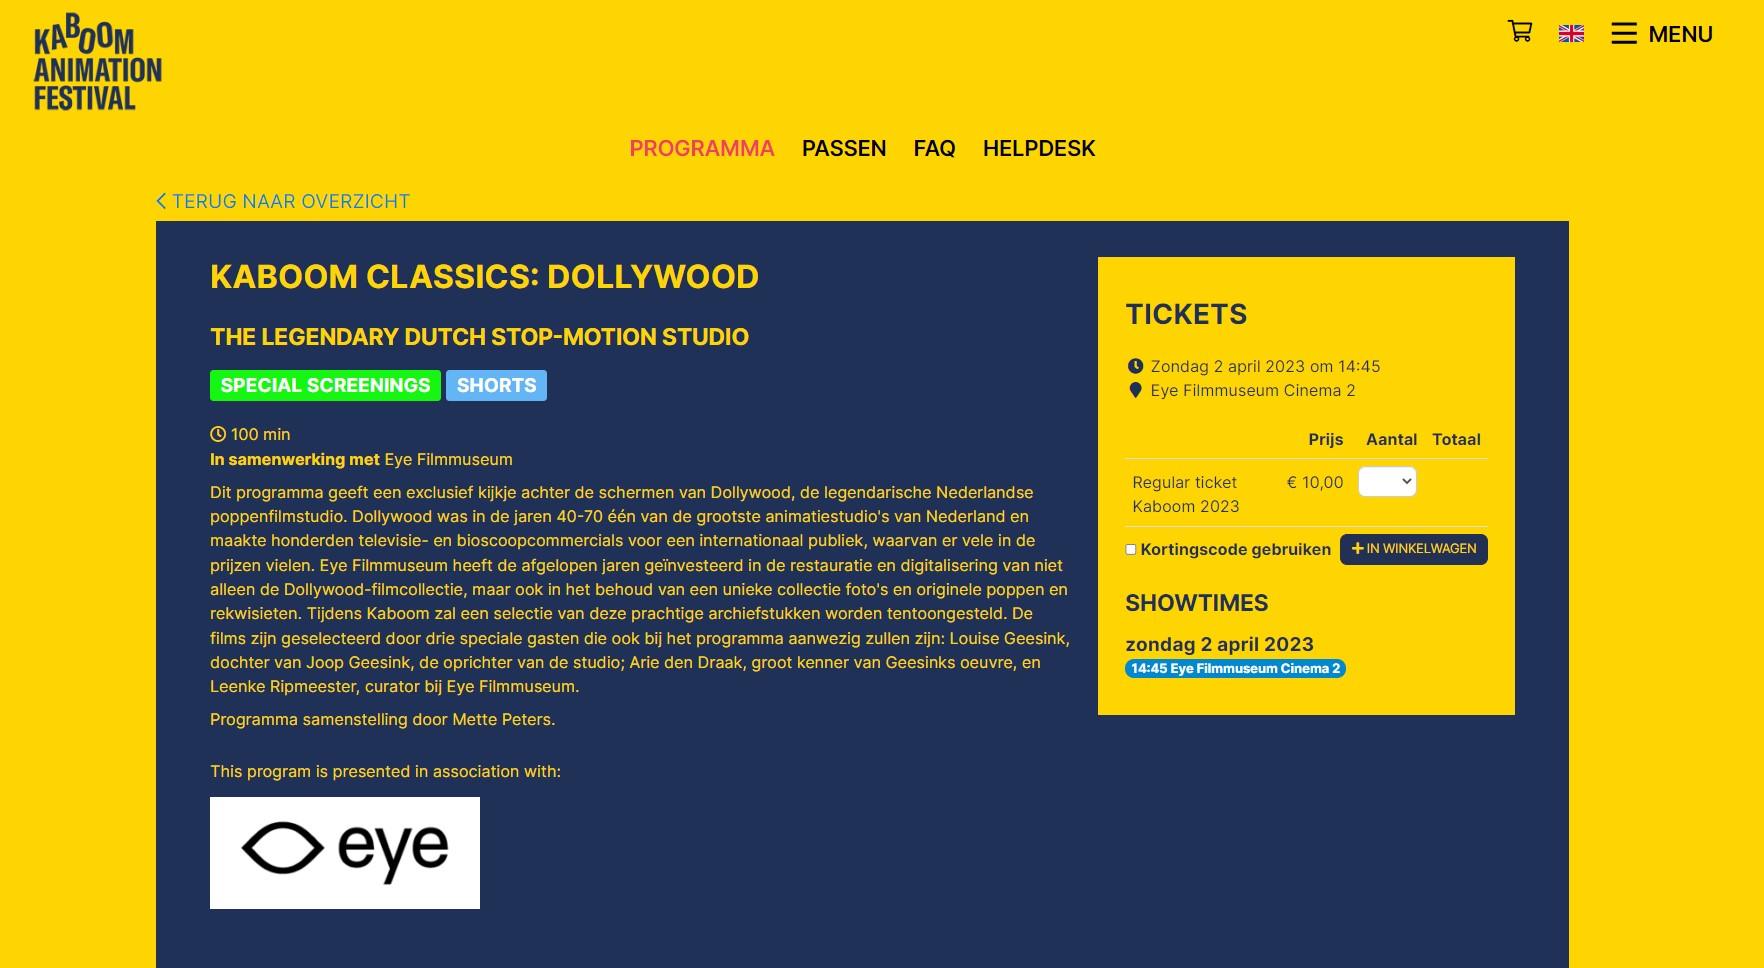Click the zondag 2 april 2023 heading
Image resolution: width=1764 pixels, height=968 pixels.
click(1219, 644)
